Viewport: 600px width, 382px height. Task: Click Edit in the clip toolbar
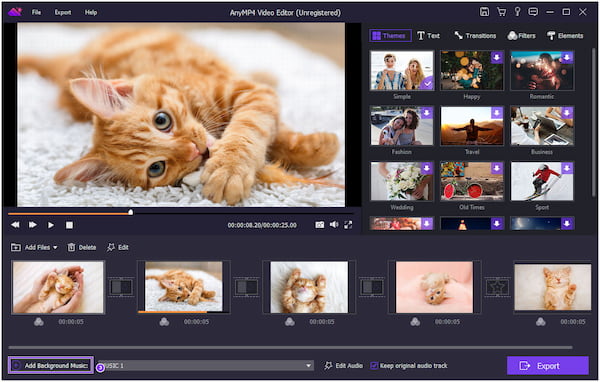pyautogui.click(x=117, y=247)
